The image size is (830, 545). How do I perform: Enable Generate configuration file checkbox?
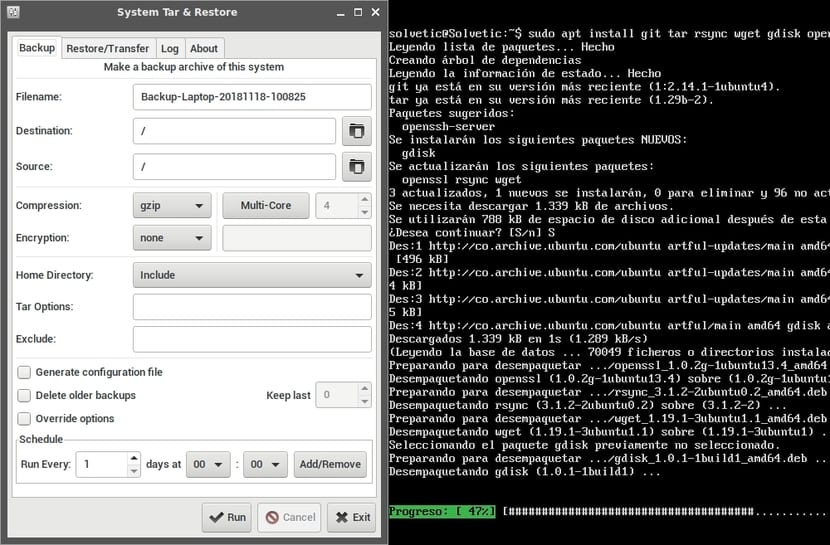pos(24,372)
